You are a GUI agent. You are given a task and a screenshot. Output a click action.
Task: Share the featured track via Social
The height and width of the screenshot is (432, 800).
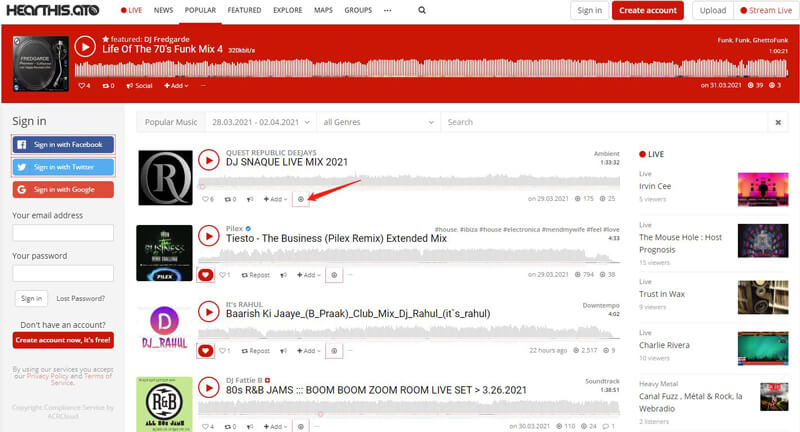(139, 86)
